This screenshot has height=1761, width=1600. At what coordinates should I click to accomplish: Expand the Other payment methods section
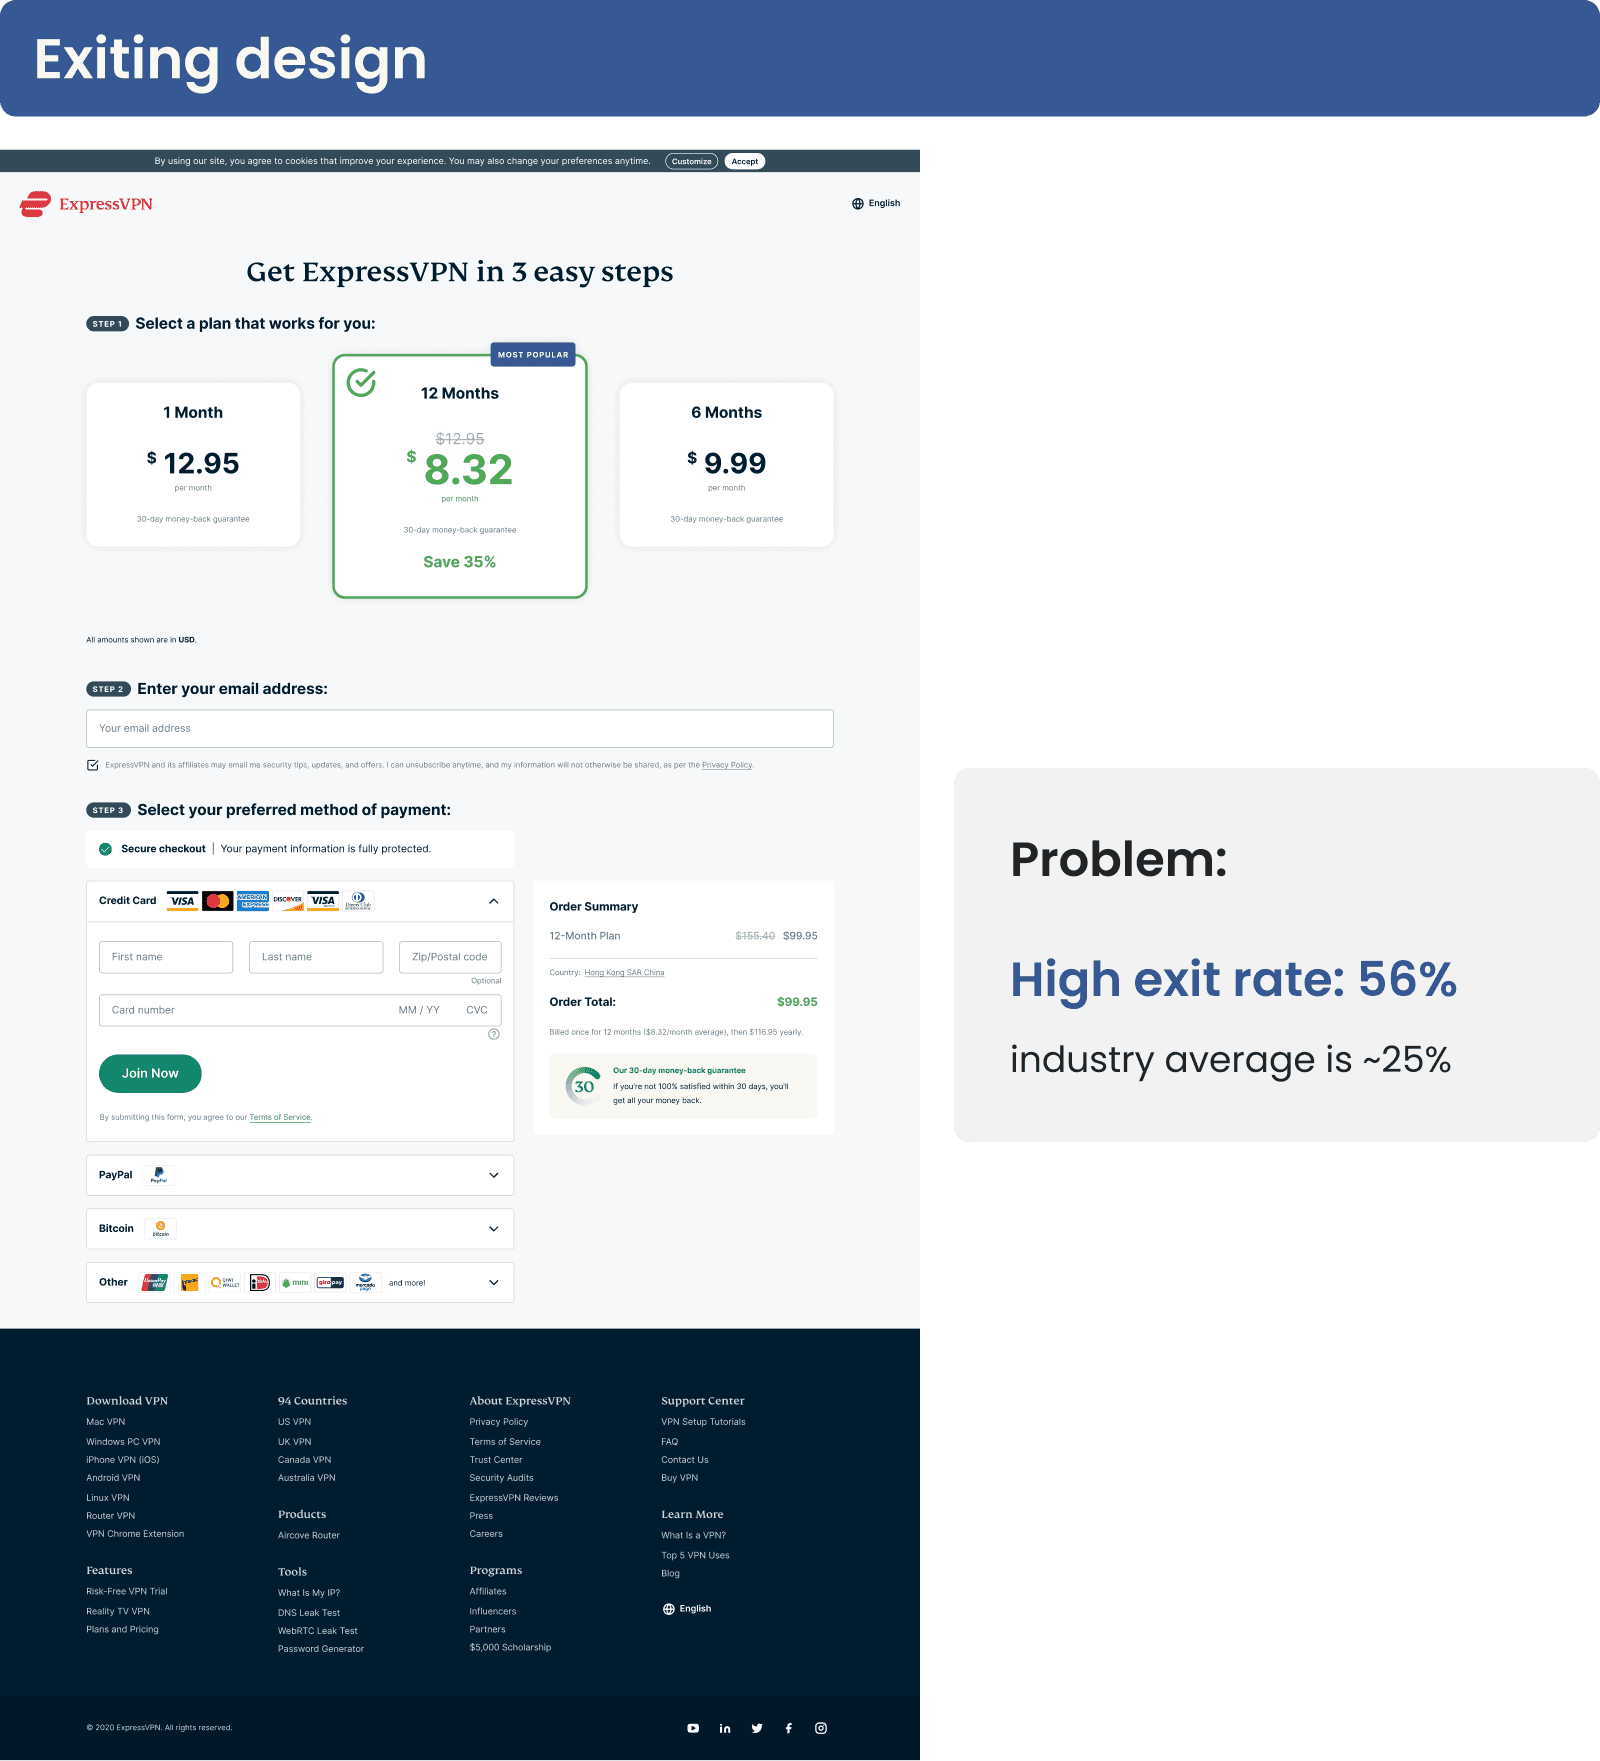(300, 1282)
